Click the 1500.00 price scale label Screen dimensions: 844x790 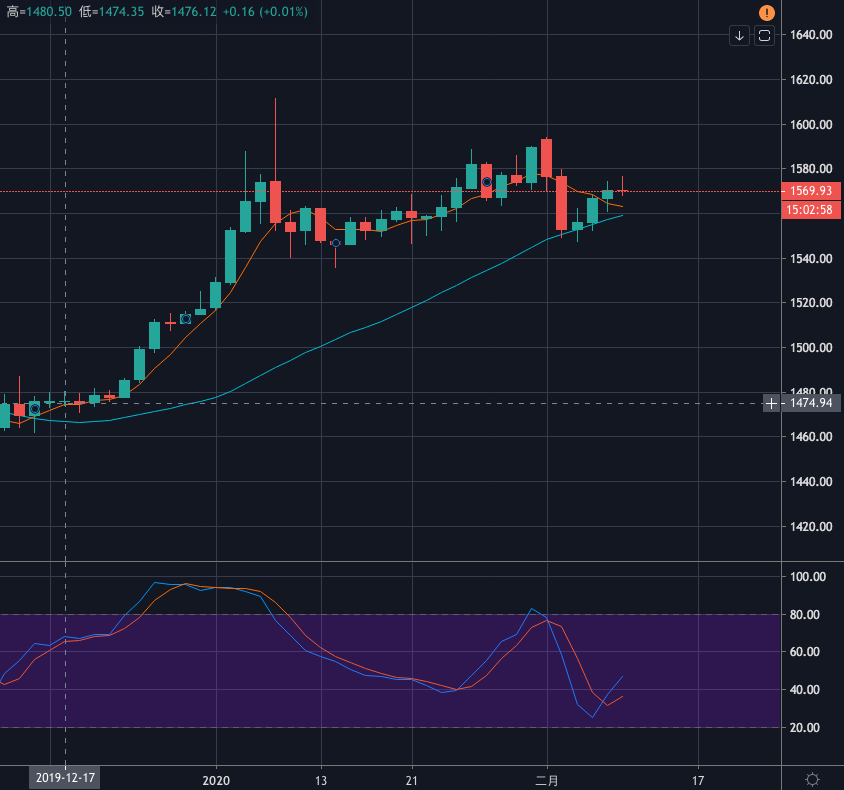(x=811, y=348)
